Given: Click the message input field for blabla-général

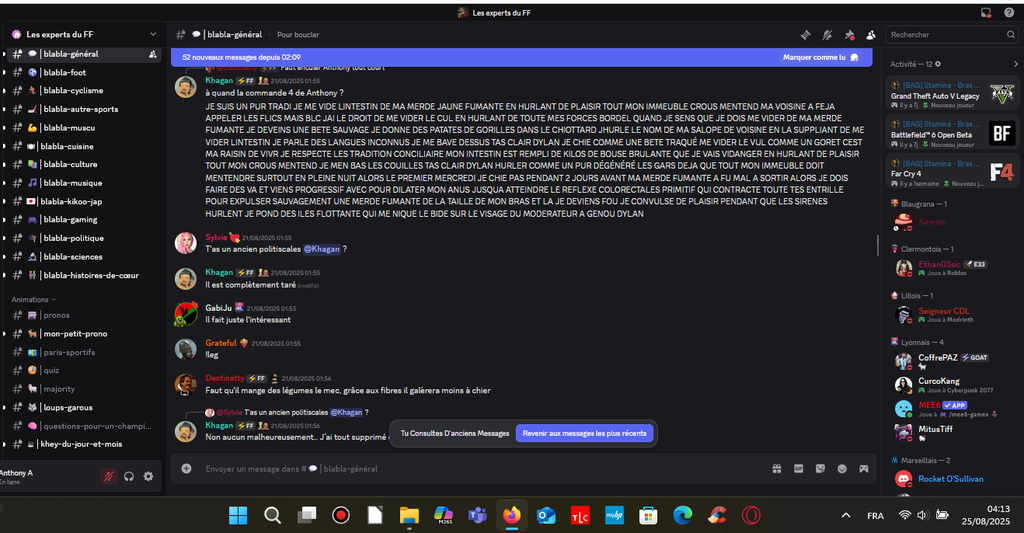Looking at the screenshot, I should point(483,468).
